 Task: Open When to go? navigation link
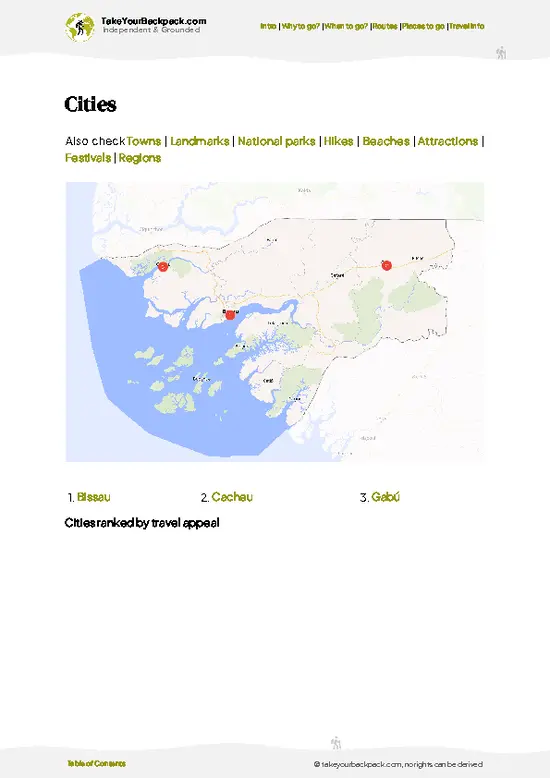pos(346,26)
